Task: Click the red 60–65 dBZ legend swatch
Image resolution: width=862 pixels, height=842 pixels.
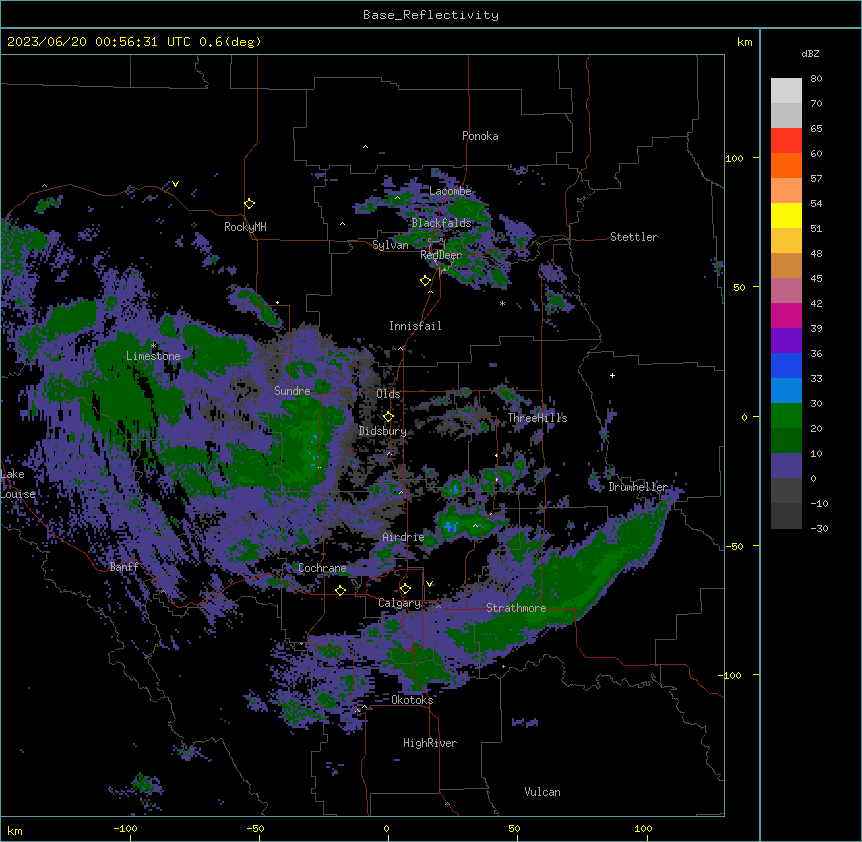Action: pos(786,140)
